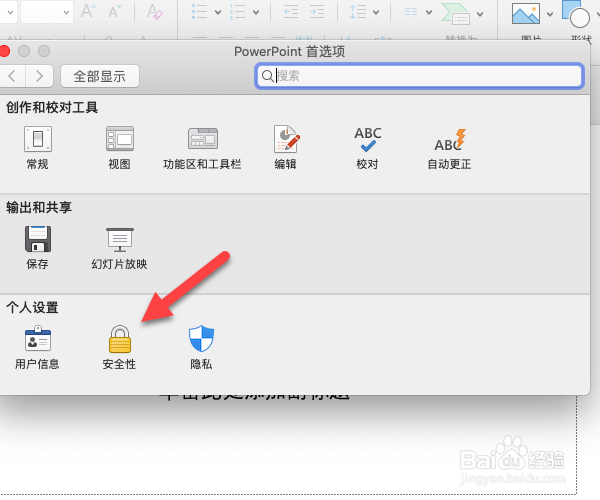Open the columns tool in ribbon

(411, 12)
